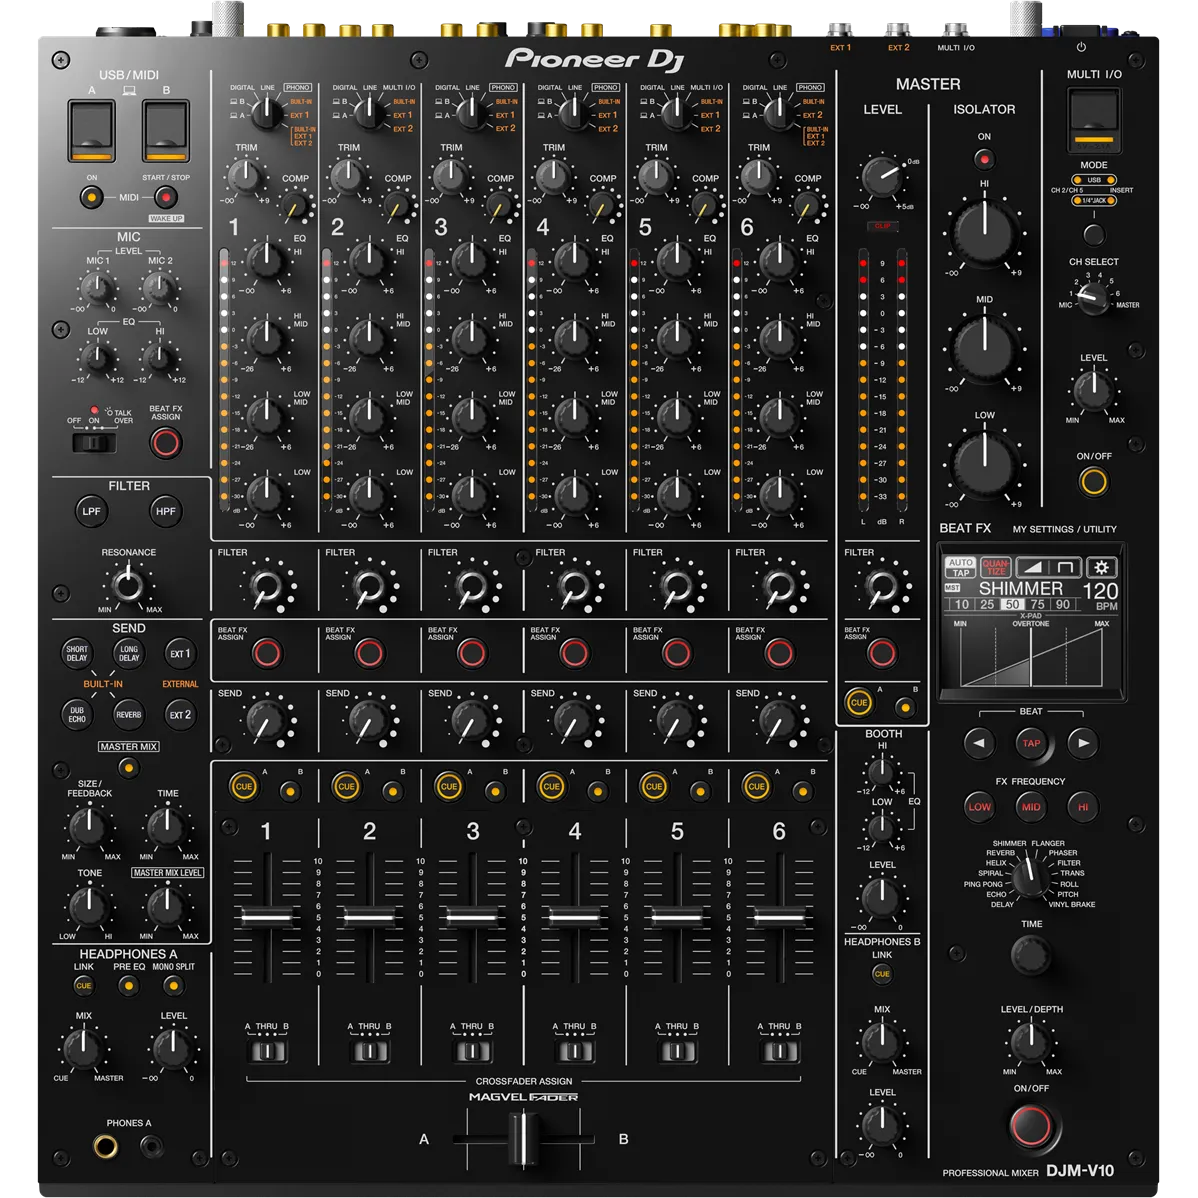Flip the MIC OFF/ON/TALK OVER switch

[x=94, y=442]
